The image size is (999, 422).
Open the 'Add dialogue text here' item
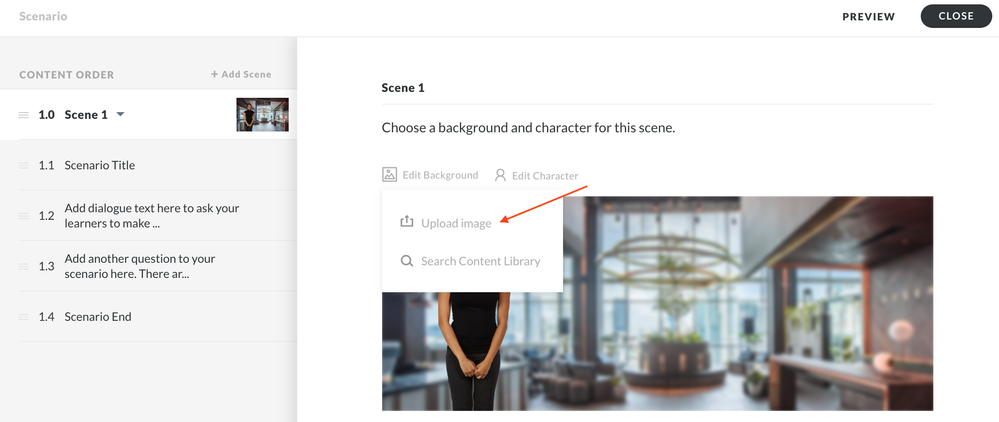[151, 215]
